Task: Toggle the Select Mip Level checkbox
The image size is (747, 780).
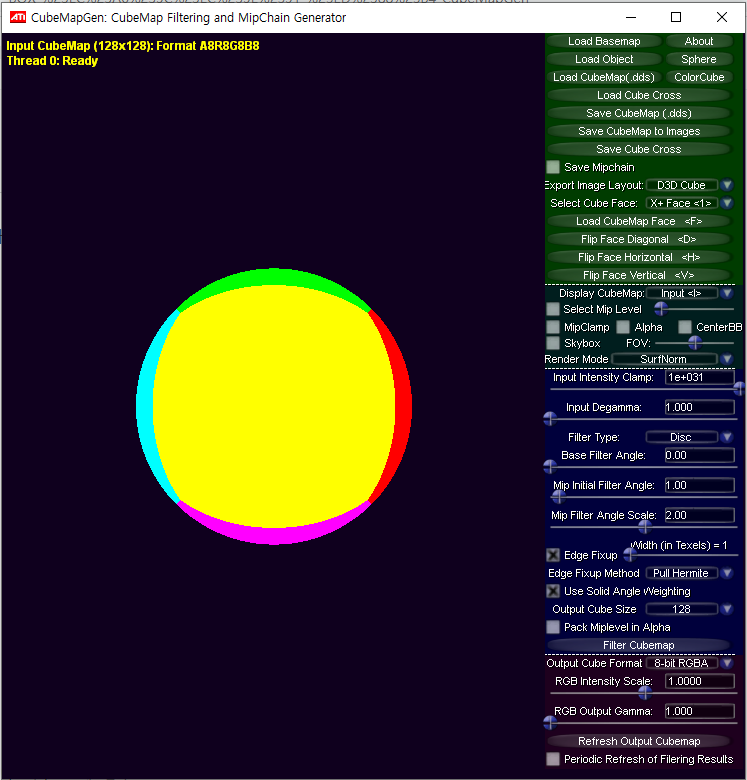Action: (553, 309)
